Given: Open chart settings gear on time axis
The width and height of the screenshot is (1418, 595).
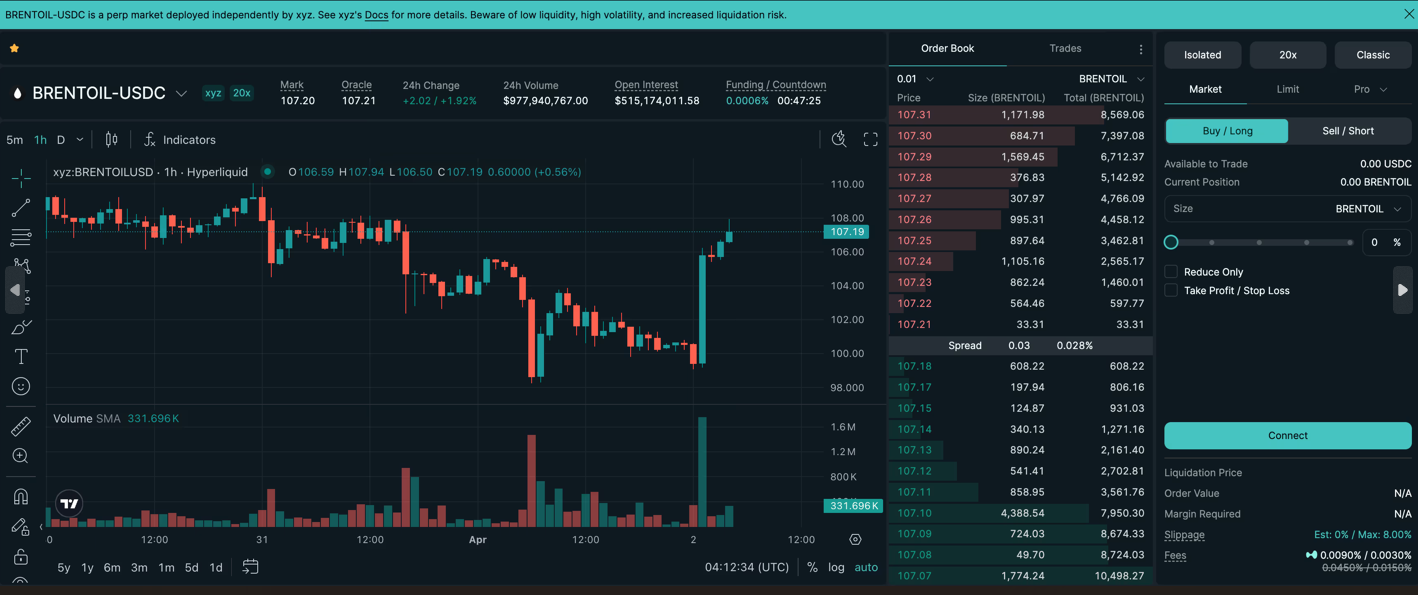Looking at the screenshot, I should pos(855,540).
